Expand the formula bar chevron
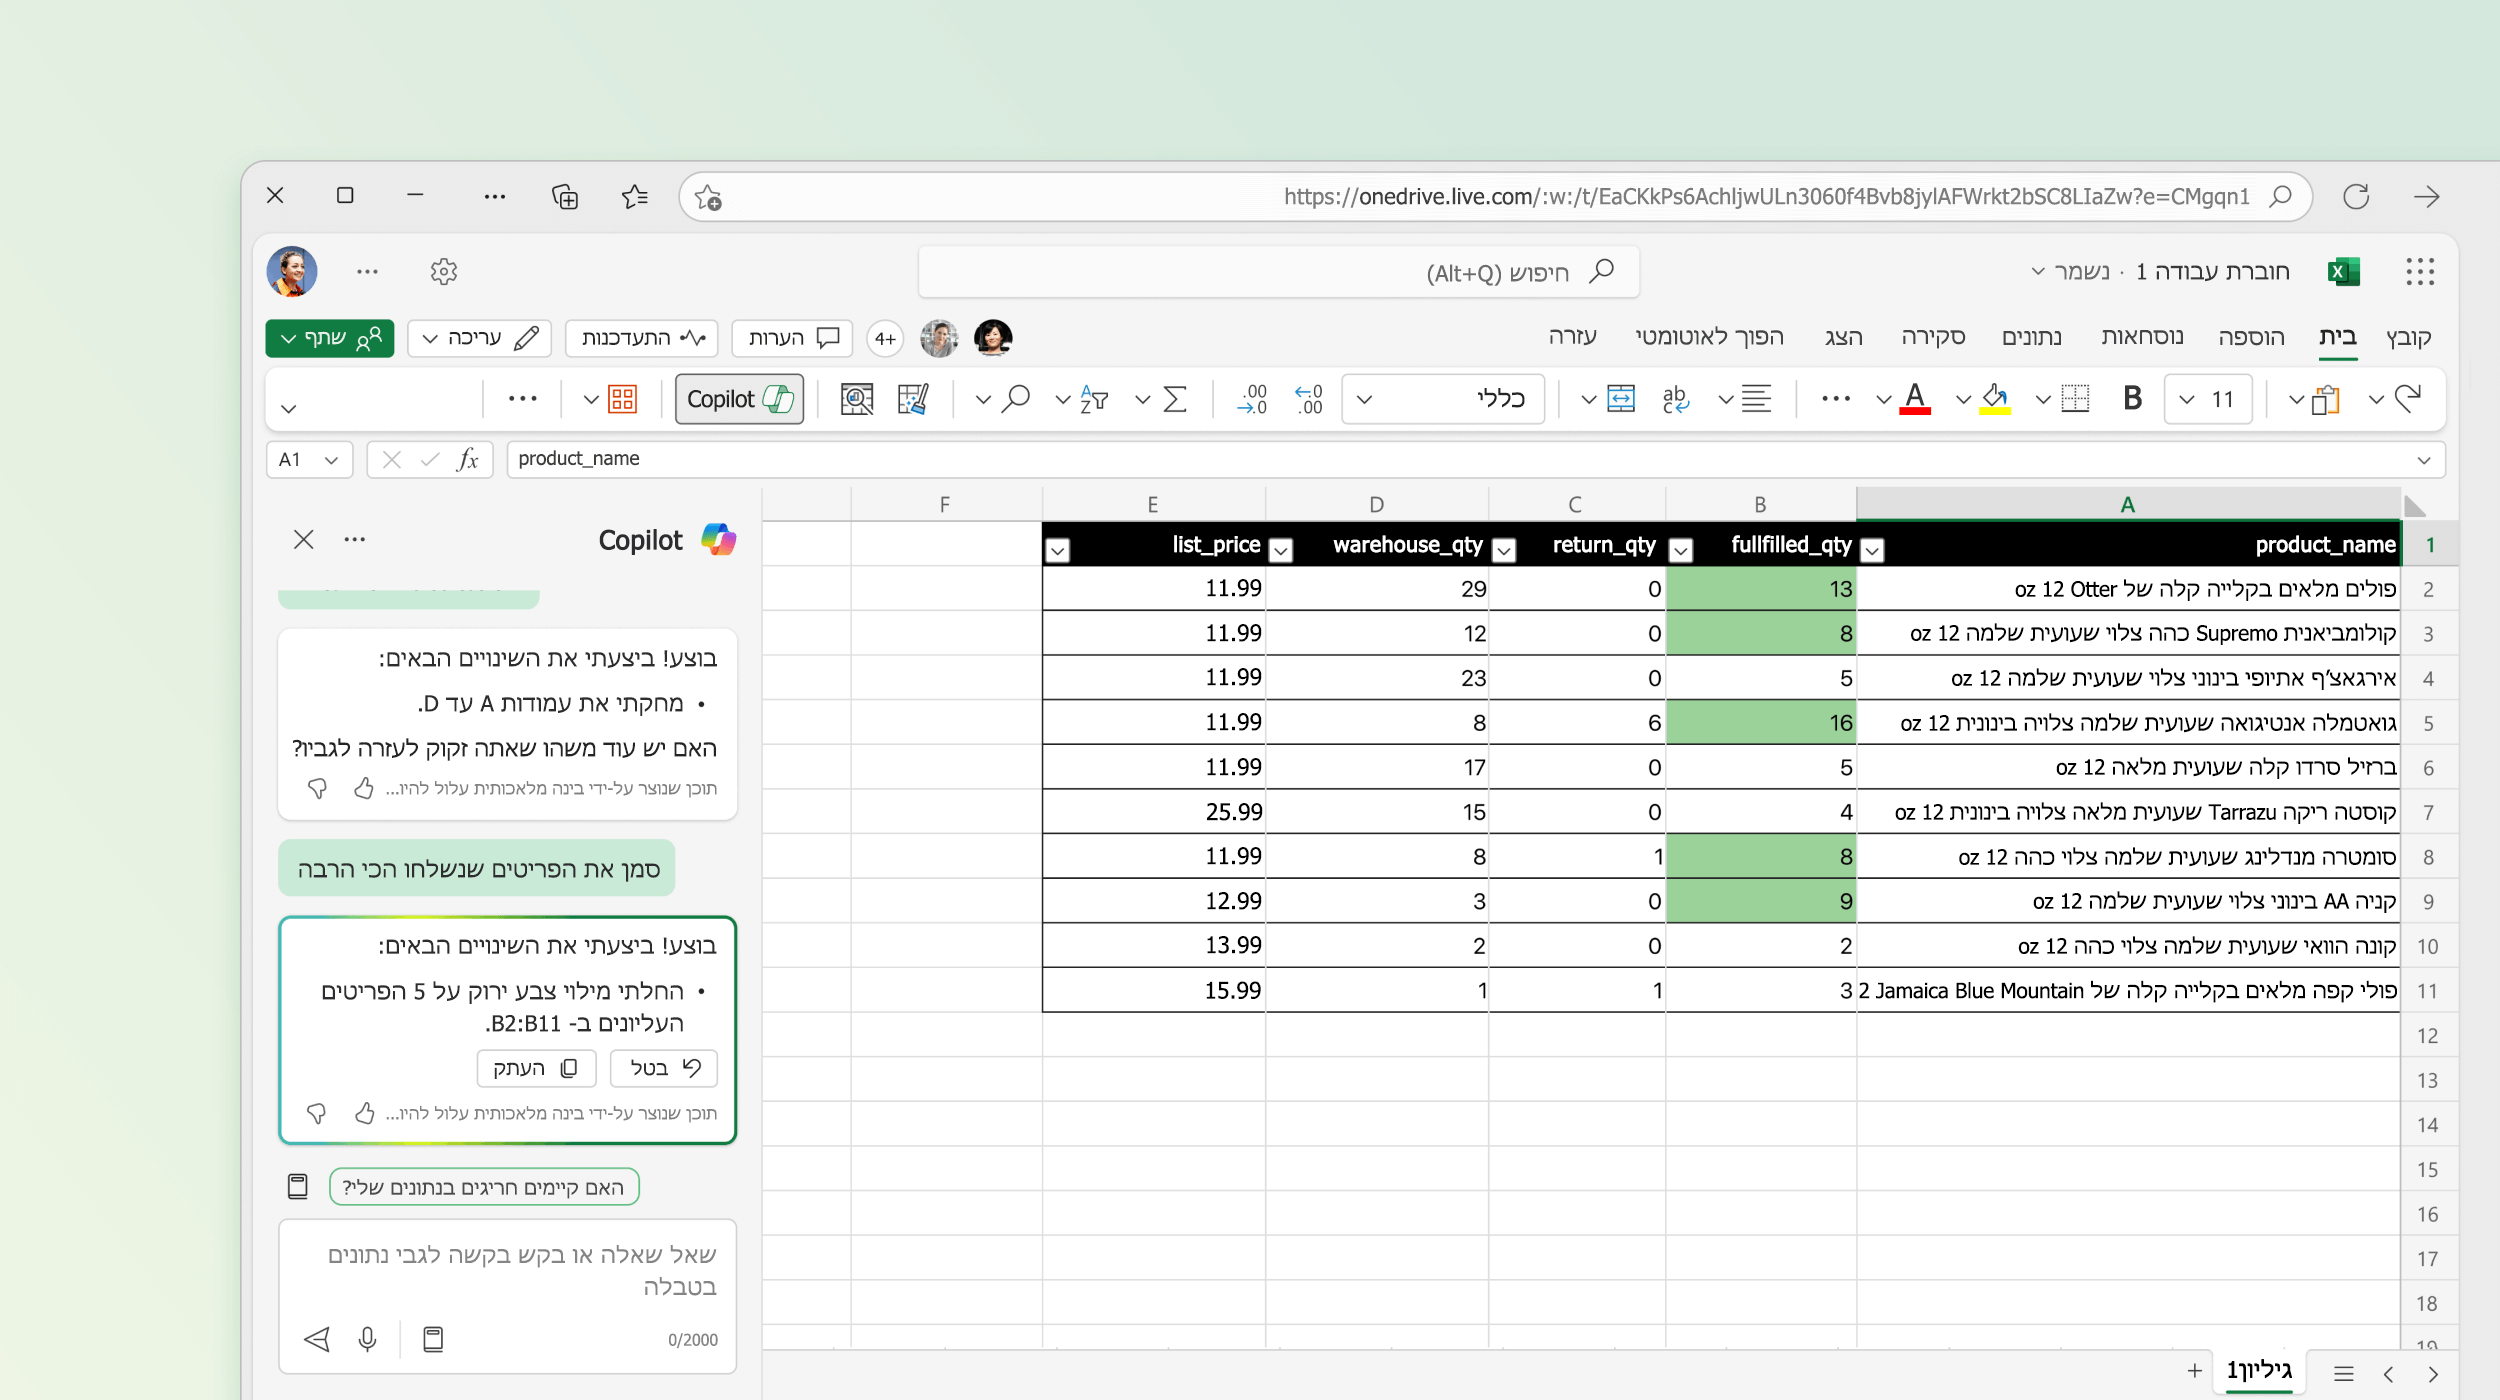Viewport: 2500px width, 1400px height. pos(2423,460)
